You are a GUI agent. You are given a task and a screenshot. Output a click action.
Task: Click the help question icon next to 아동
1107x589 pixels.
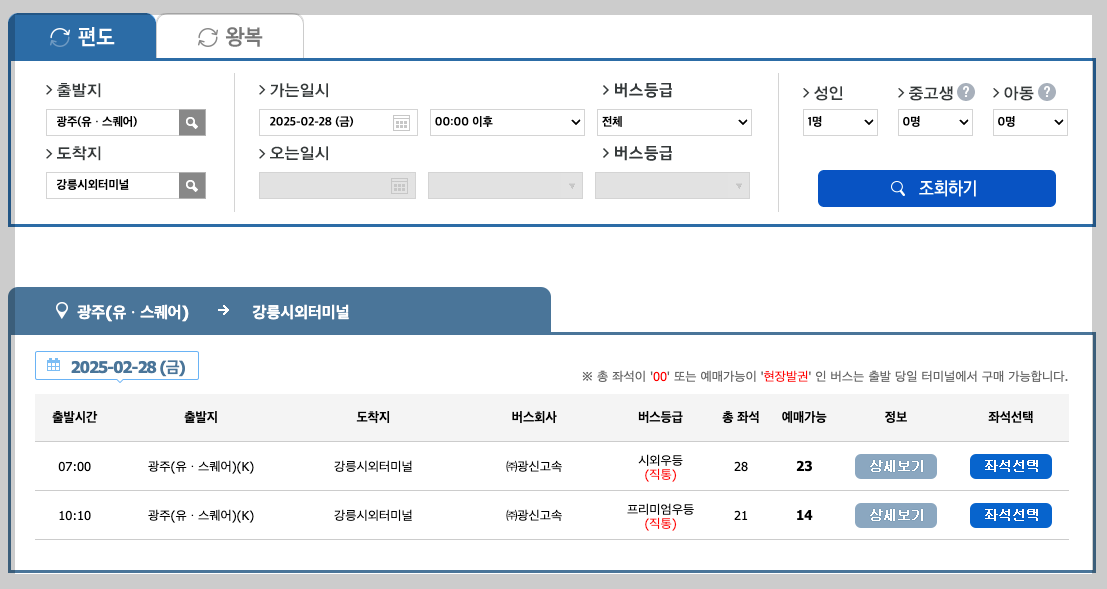tap(1049, 92)
